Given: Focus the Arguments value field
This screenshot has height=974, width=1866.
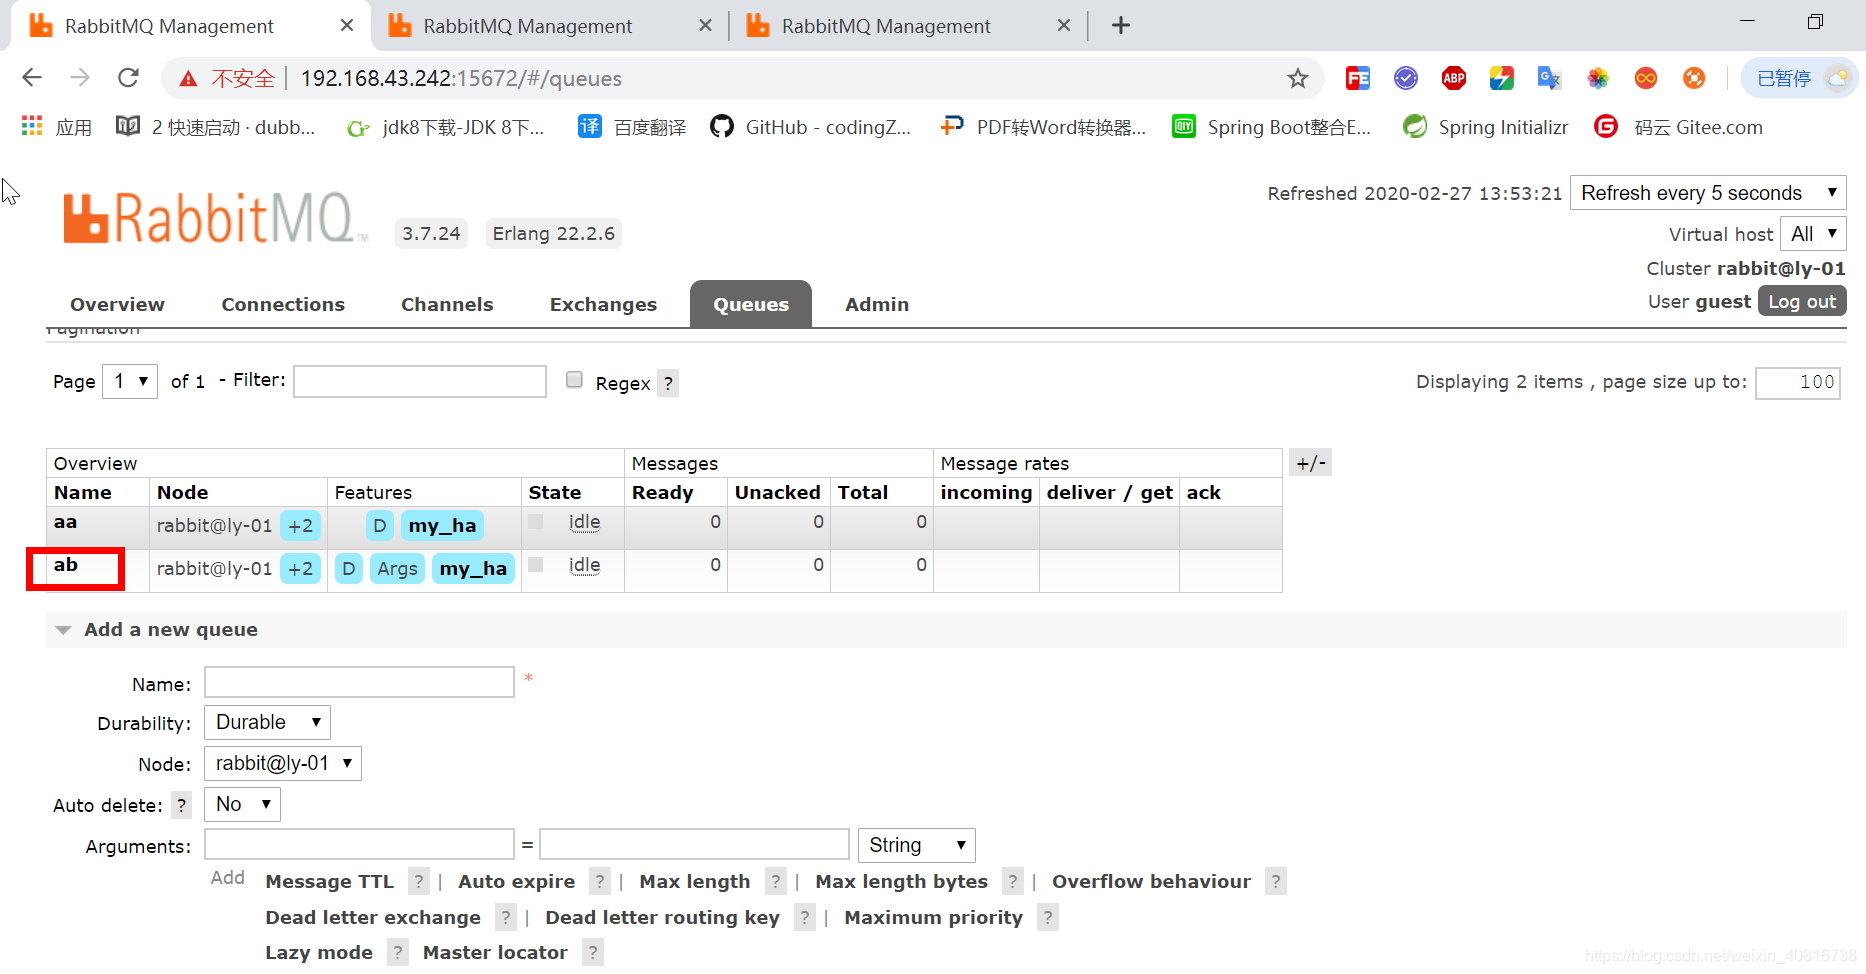Looking at the screenshot, I should [694, 844].
